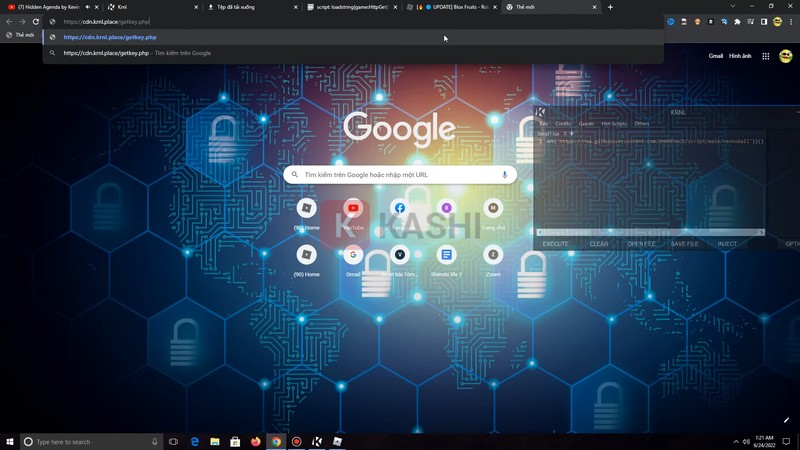Screen dimensions: 800x450
Task: Show hidden system tray icons
Action: pos(736,442)
